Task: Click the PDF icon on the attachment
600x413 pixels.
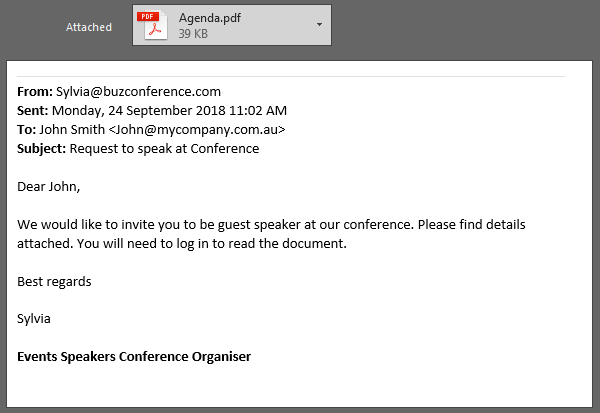Action: tap(152, 26)
